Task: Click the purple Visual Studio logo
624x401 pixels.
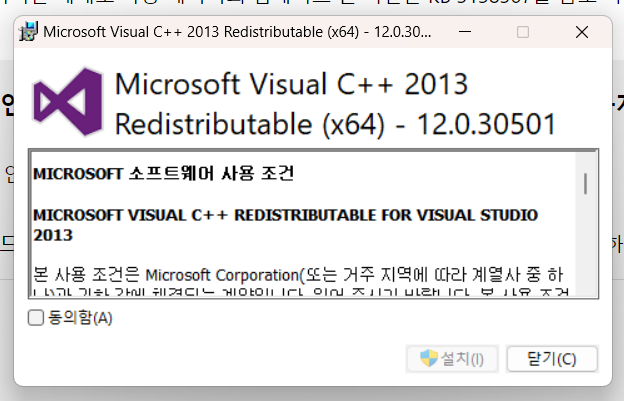Action: click(68, 102)
